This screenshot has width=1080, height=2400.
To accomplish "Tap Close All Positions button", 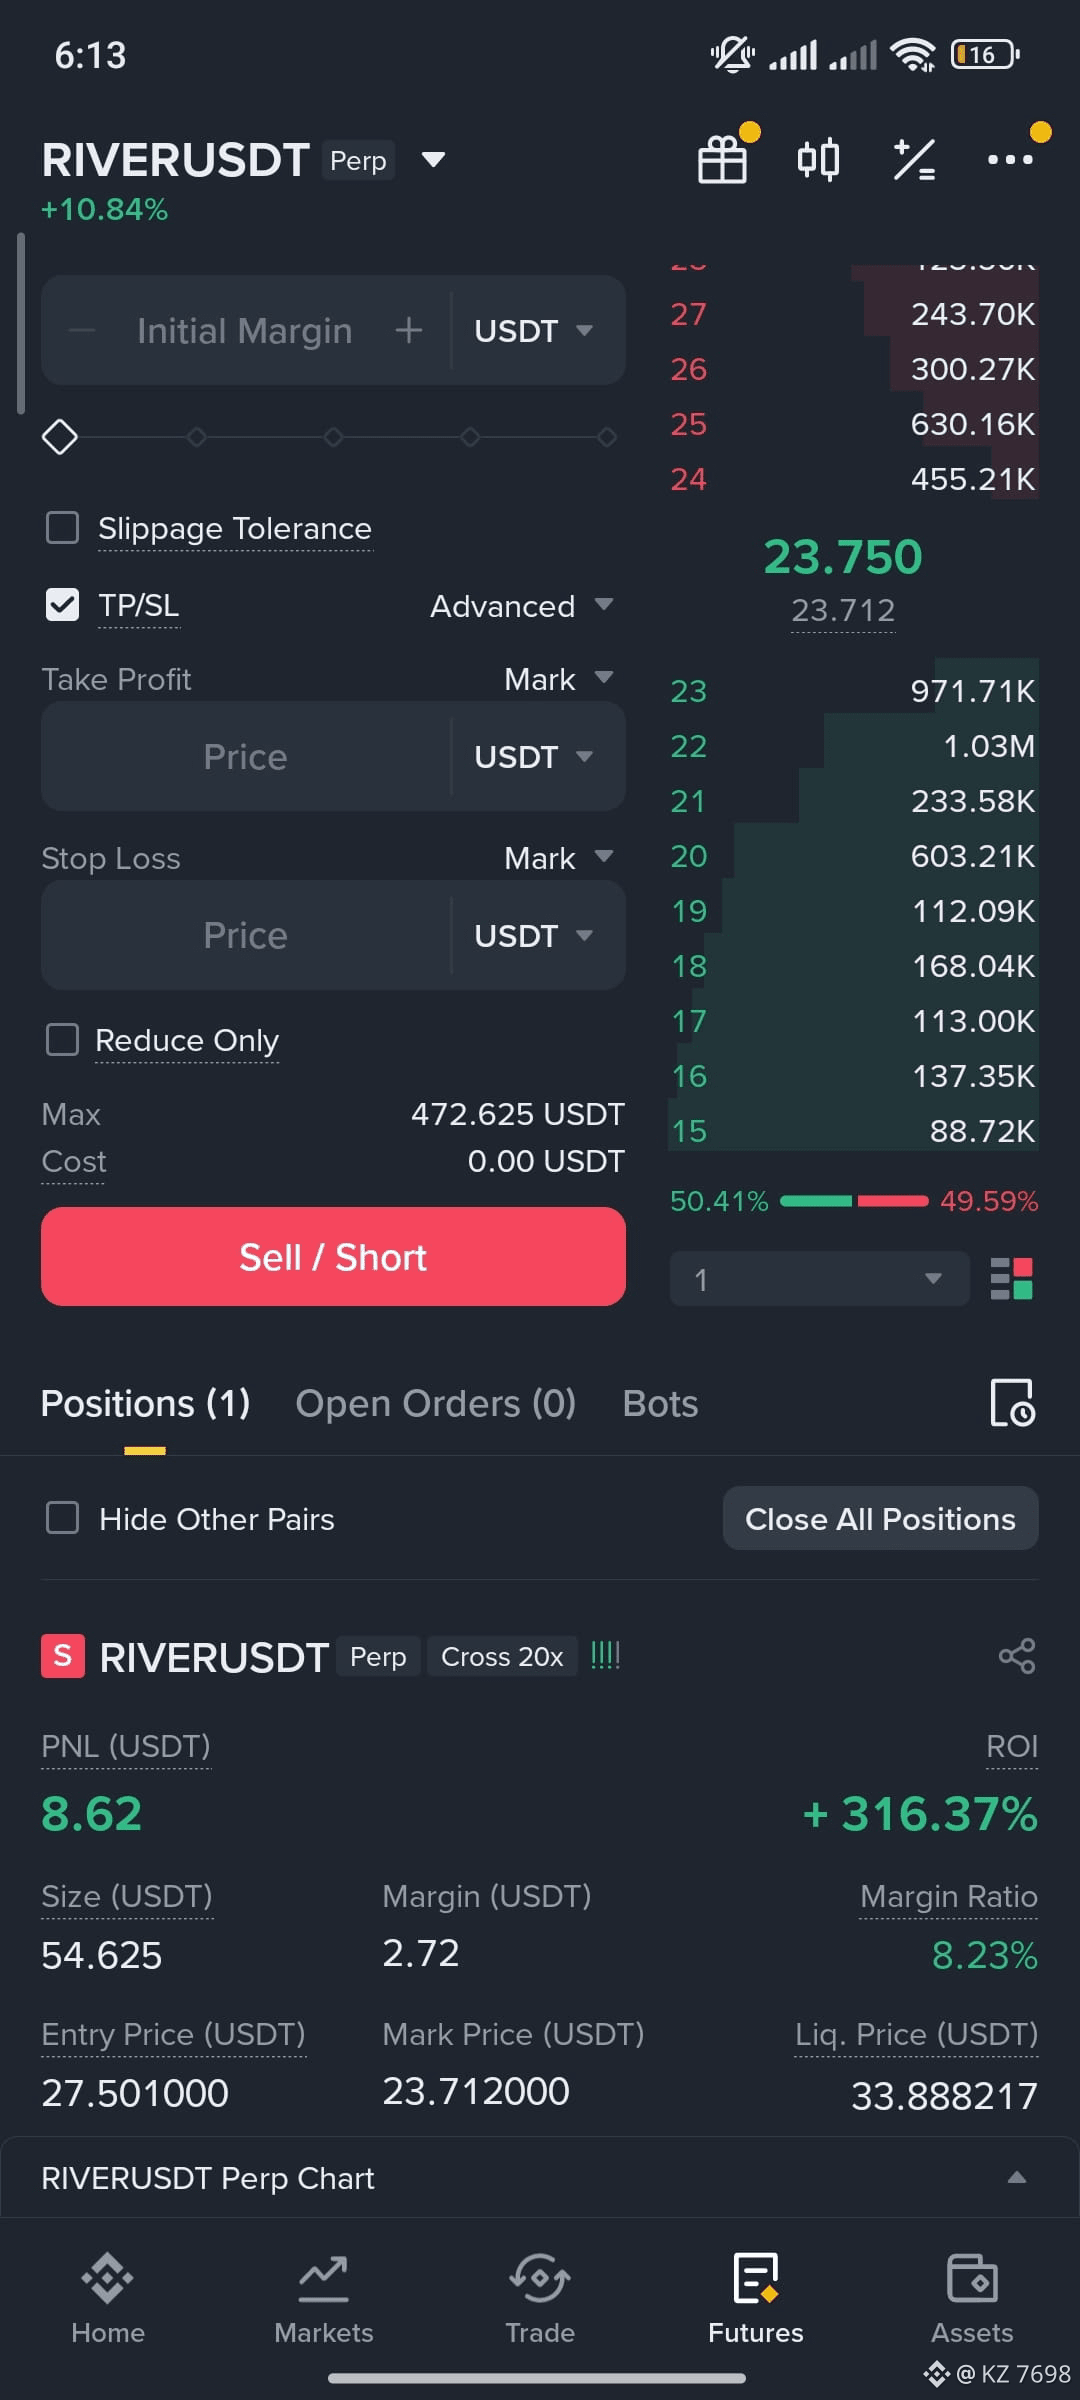I will [x=880, y=1518].
